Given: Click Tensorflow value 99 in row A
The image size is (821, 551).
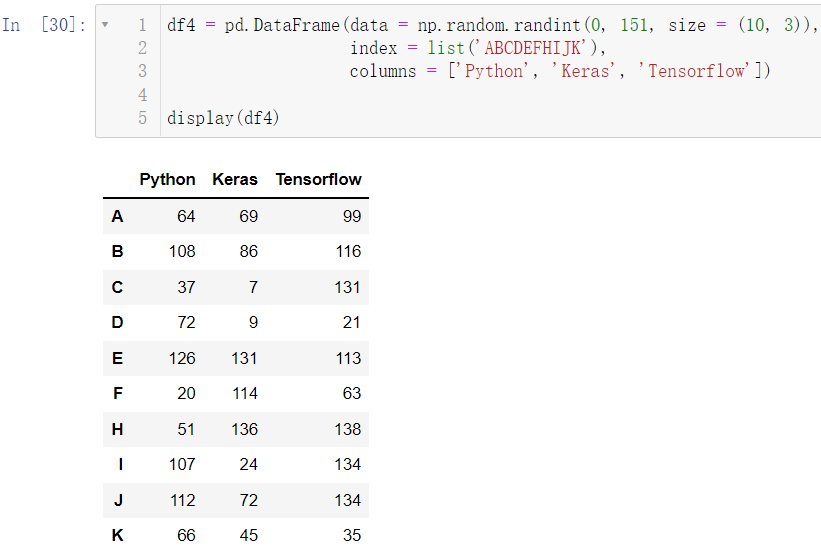Looking at the screenshot, I should [352, 216].
